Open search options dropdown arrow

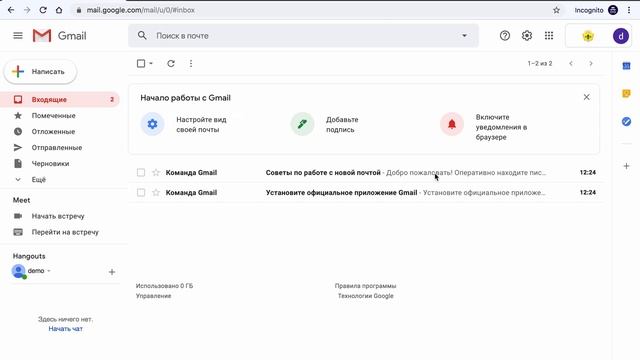pyautogui.click(x=464, y=36)
